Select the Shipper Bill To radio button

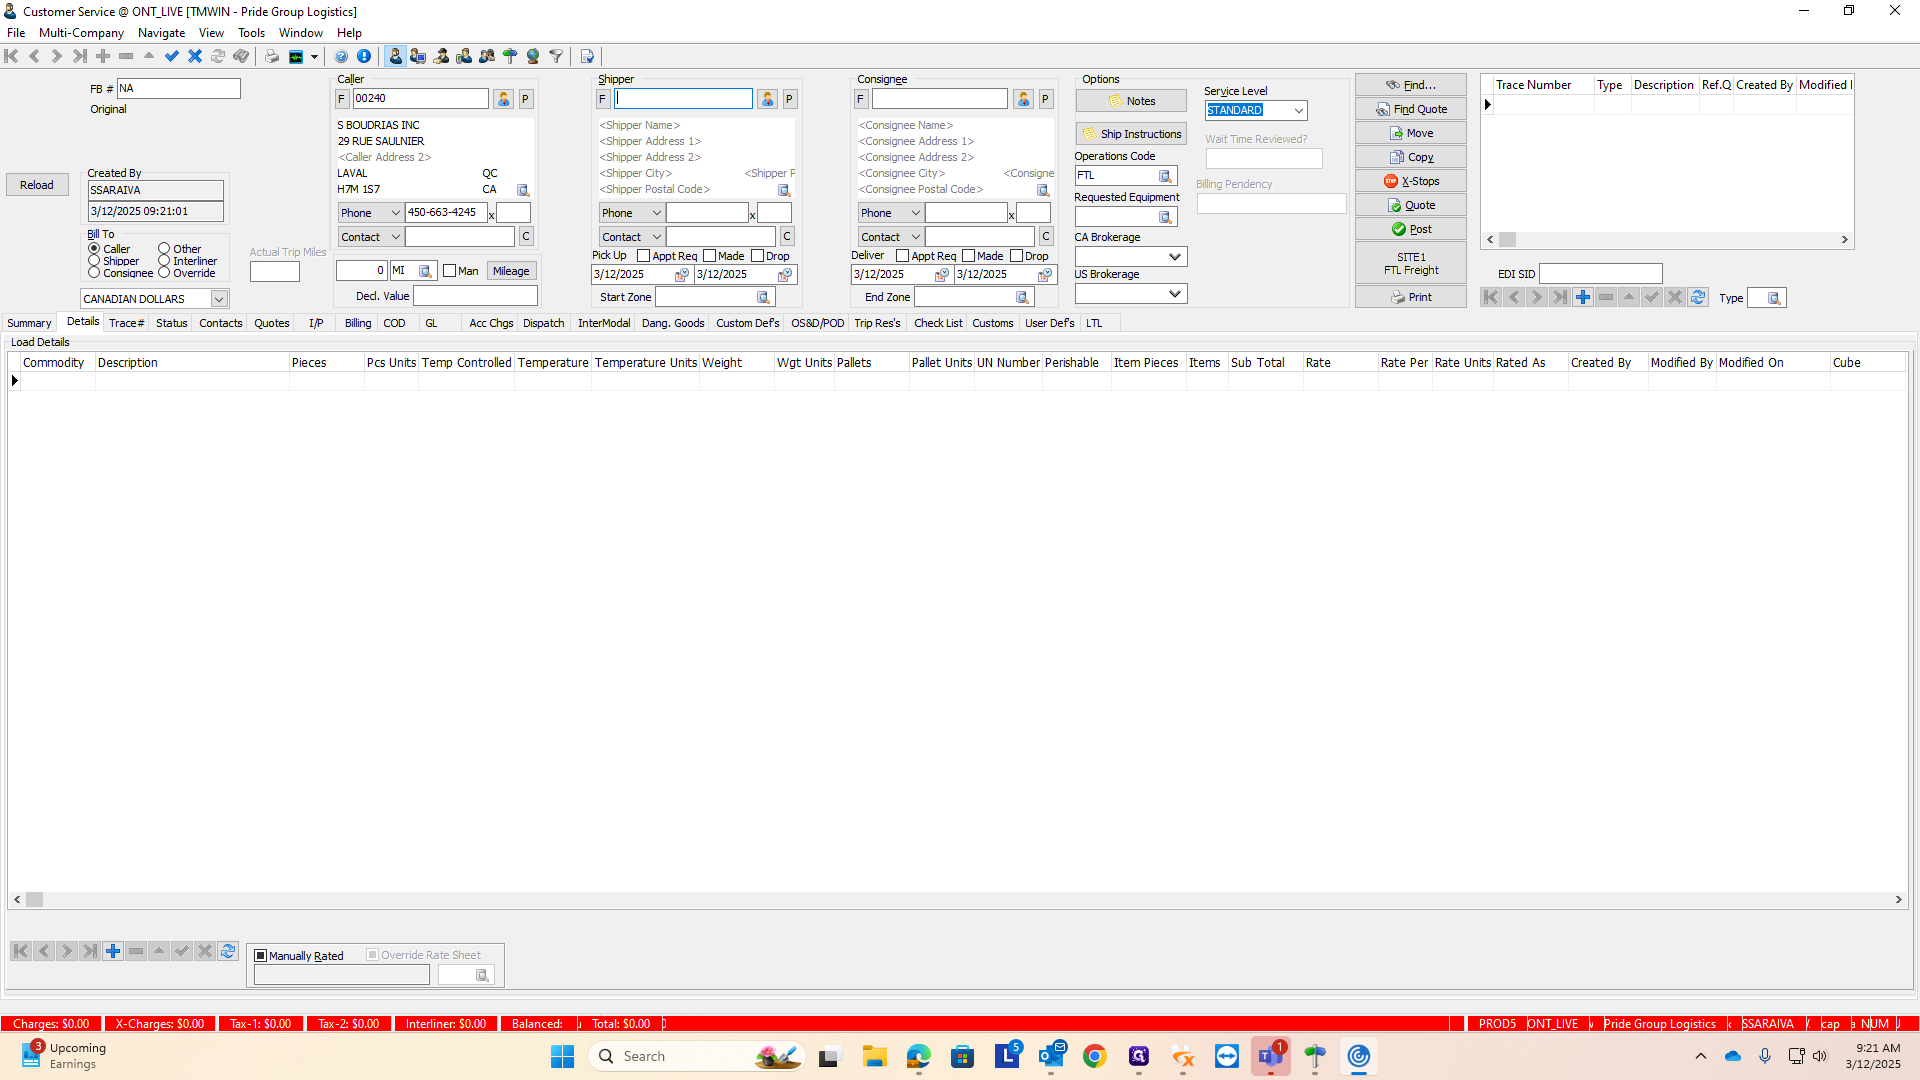click(x=94, y=261)
